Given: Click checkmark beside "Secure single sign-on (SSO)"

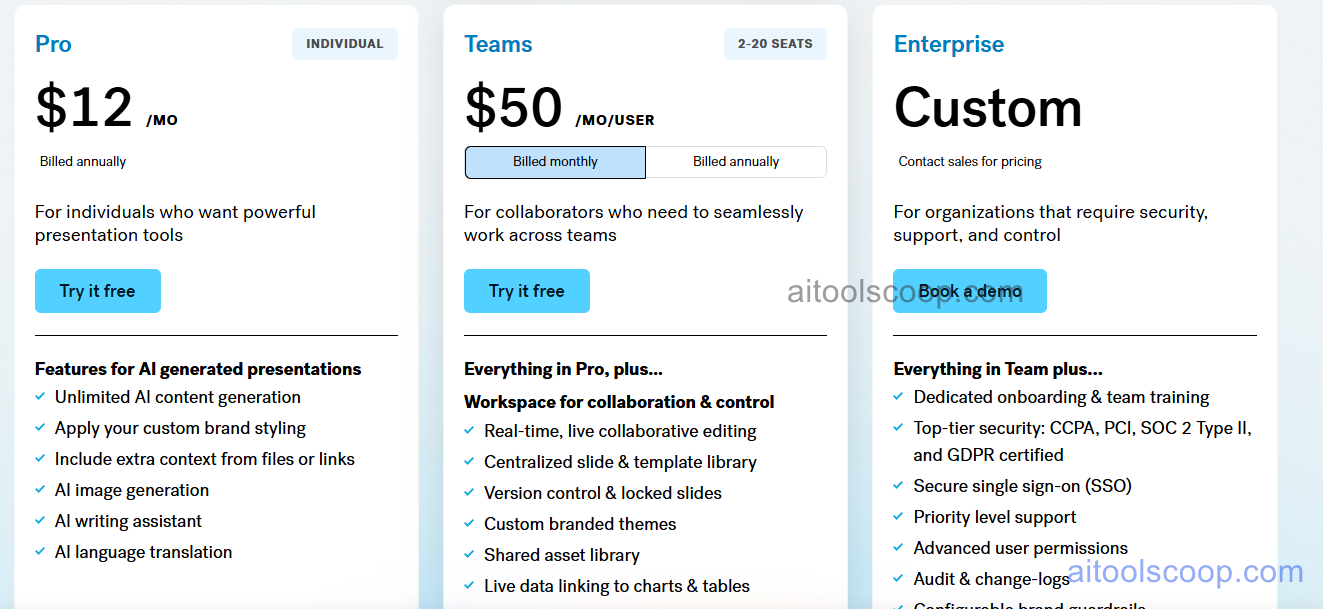Looking at the screenshot, I should pos(898,485).
